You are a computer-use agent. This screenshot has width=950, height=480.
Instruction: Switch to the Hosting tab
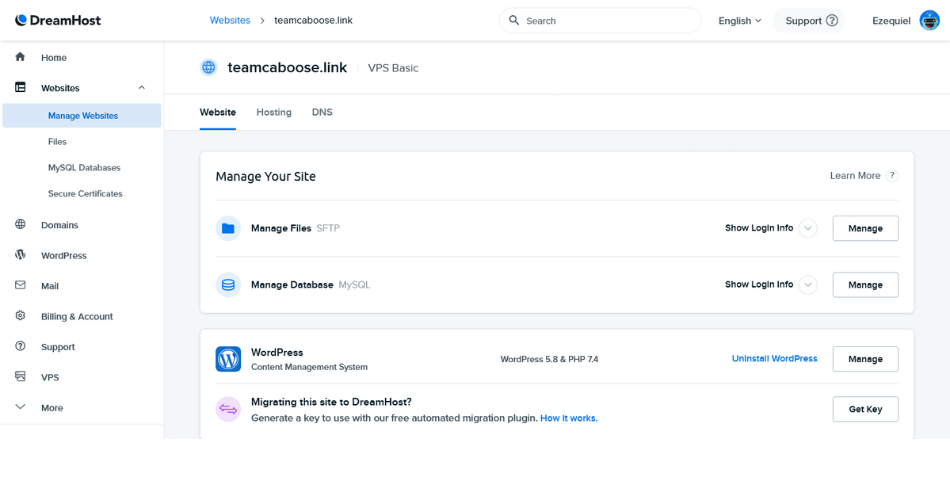pos(274,112)
